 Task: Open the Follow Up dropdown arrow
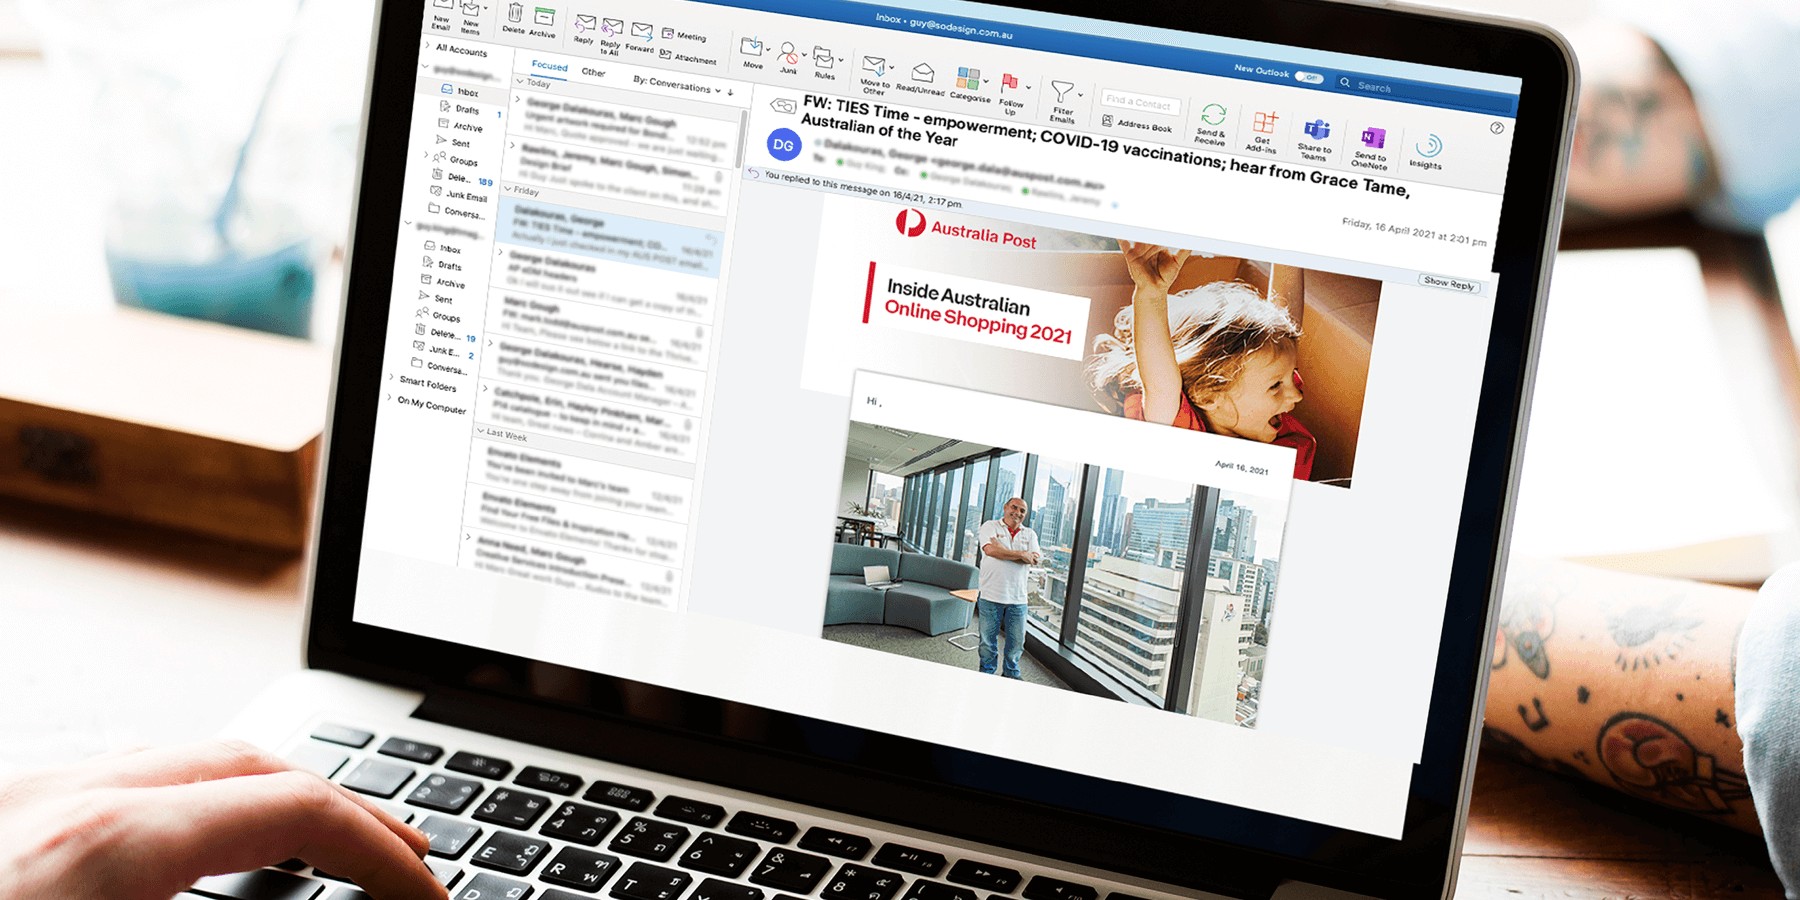1028,88
